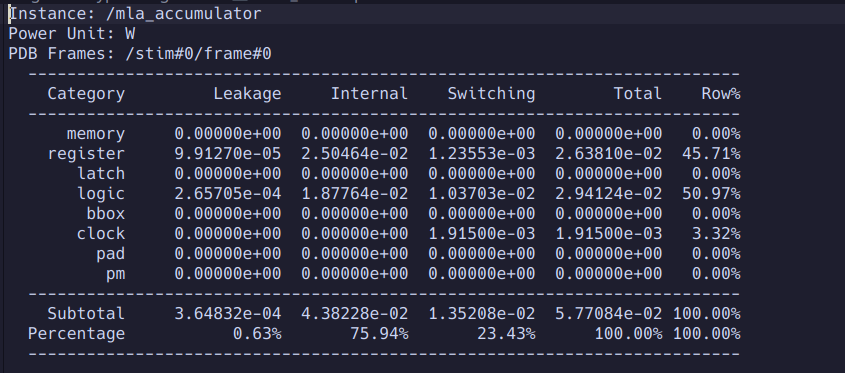Click logic row percent 50.97%

click(711, 194)
